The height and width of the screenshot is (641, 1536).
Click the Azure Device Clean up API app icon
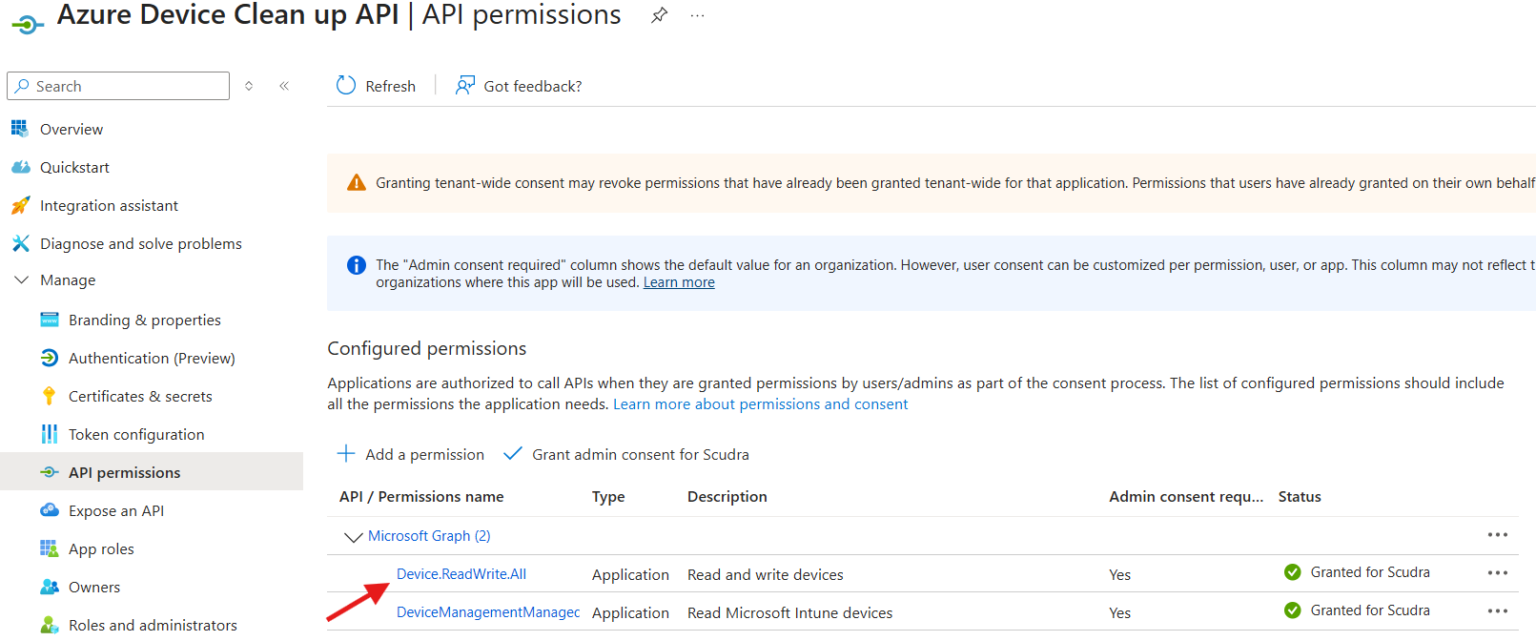click(27, 23)
